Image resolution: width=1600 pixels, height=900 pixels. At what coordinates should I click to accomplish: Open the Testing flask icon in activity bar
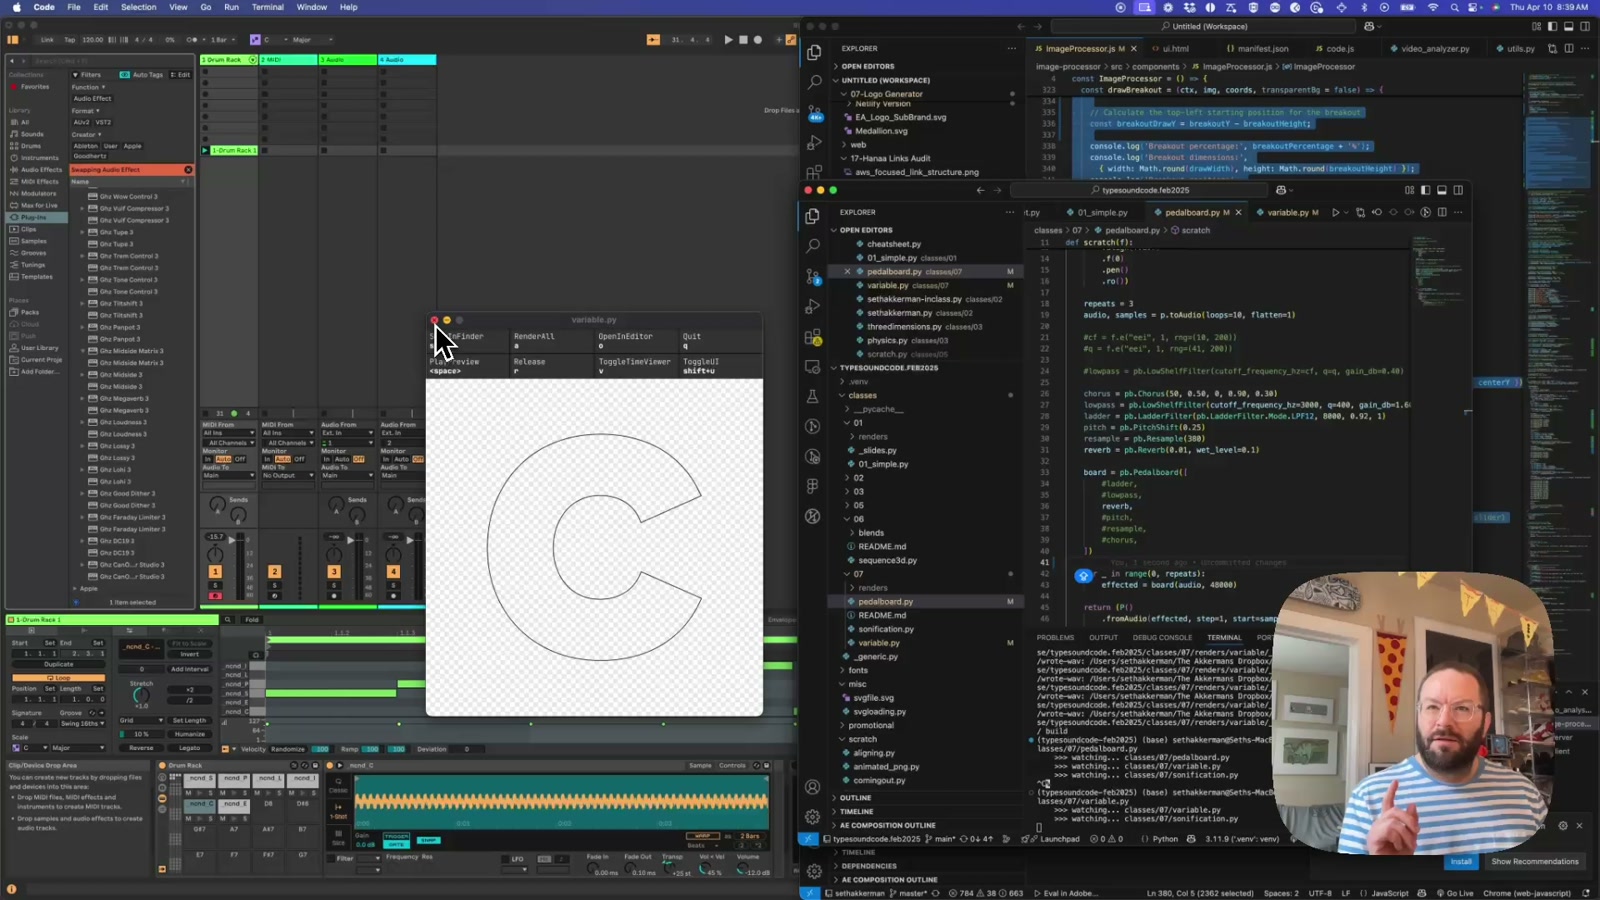812,397
